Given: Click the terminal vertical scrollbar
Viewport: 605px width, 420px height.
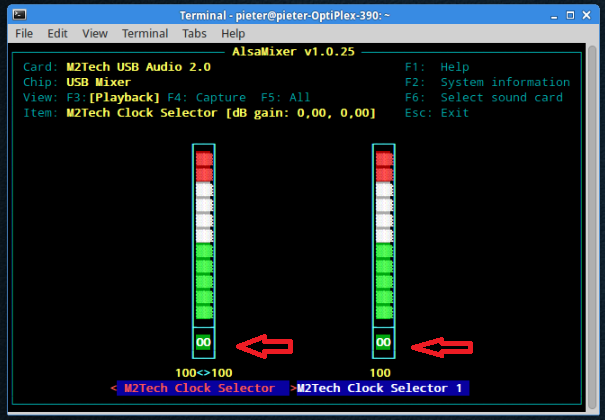Looking at the screenshot, I should pos(593,228).
